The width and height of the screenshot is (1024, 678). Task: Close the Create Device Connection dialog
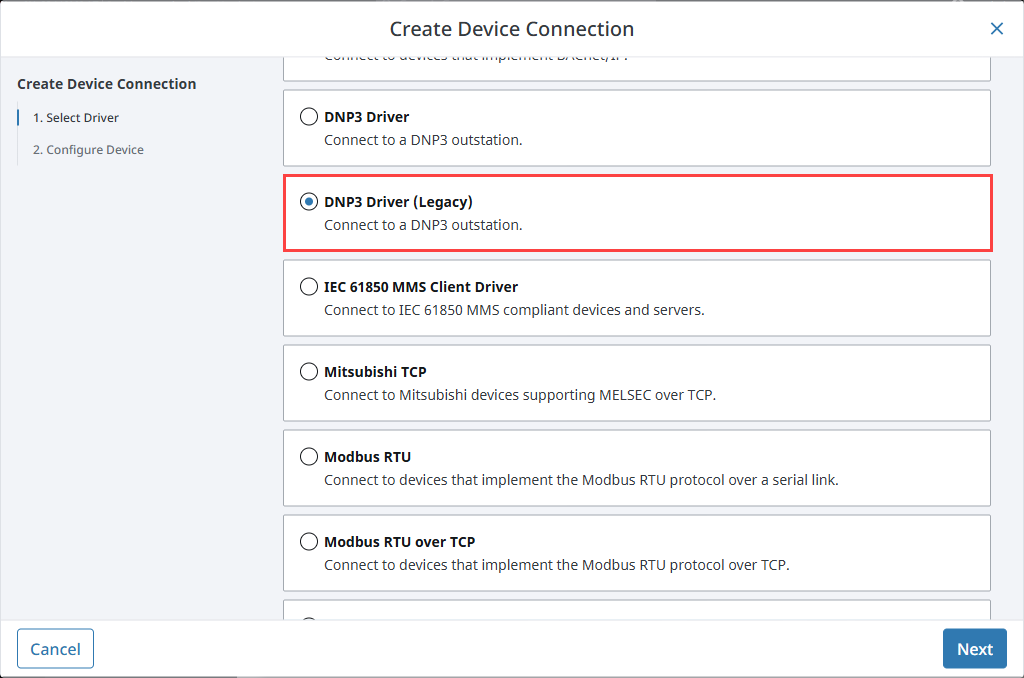point(996,29)
